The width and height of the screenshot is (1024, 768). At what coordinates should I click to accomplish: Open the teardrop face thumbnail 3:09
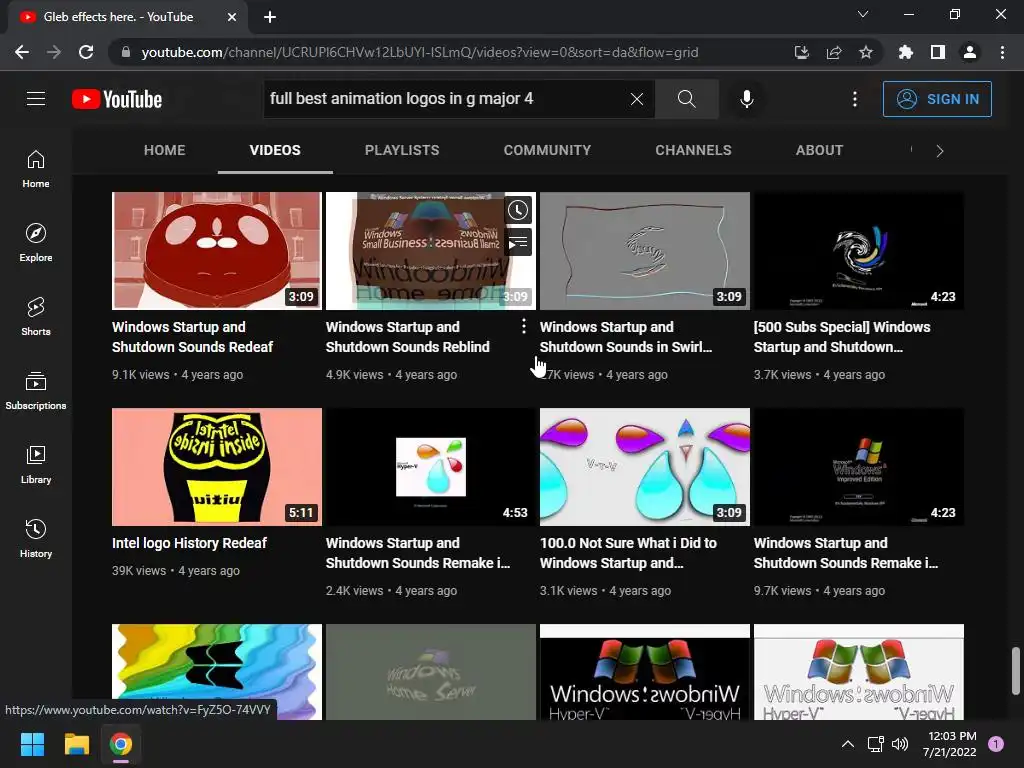click(645, 467)
